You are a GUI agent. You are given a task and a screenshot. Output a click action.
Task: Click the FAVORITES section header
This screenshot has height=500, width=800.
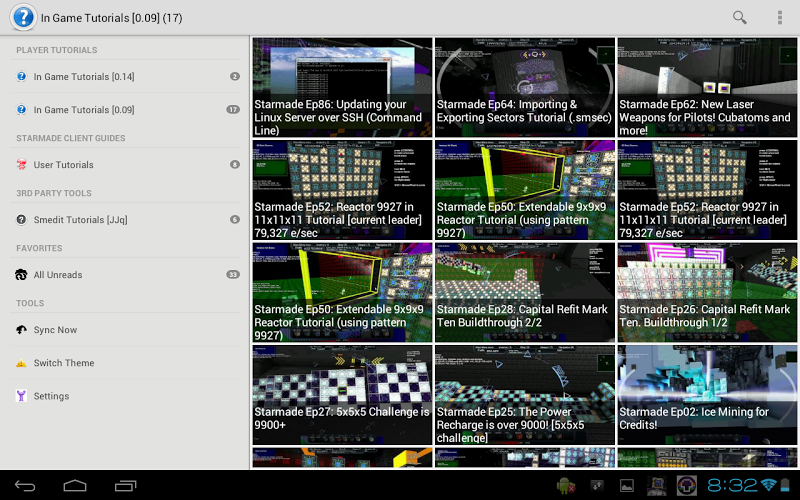point(39,248)
